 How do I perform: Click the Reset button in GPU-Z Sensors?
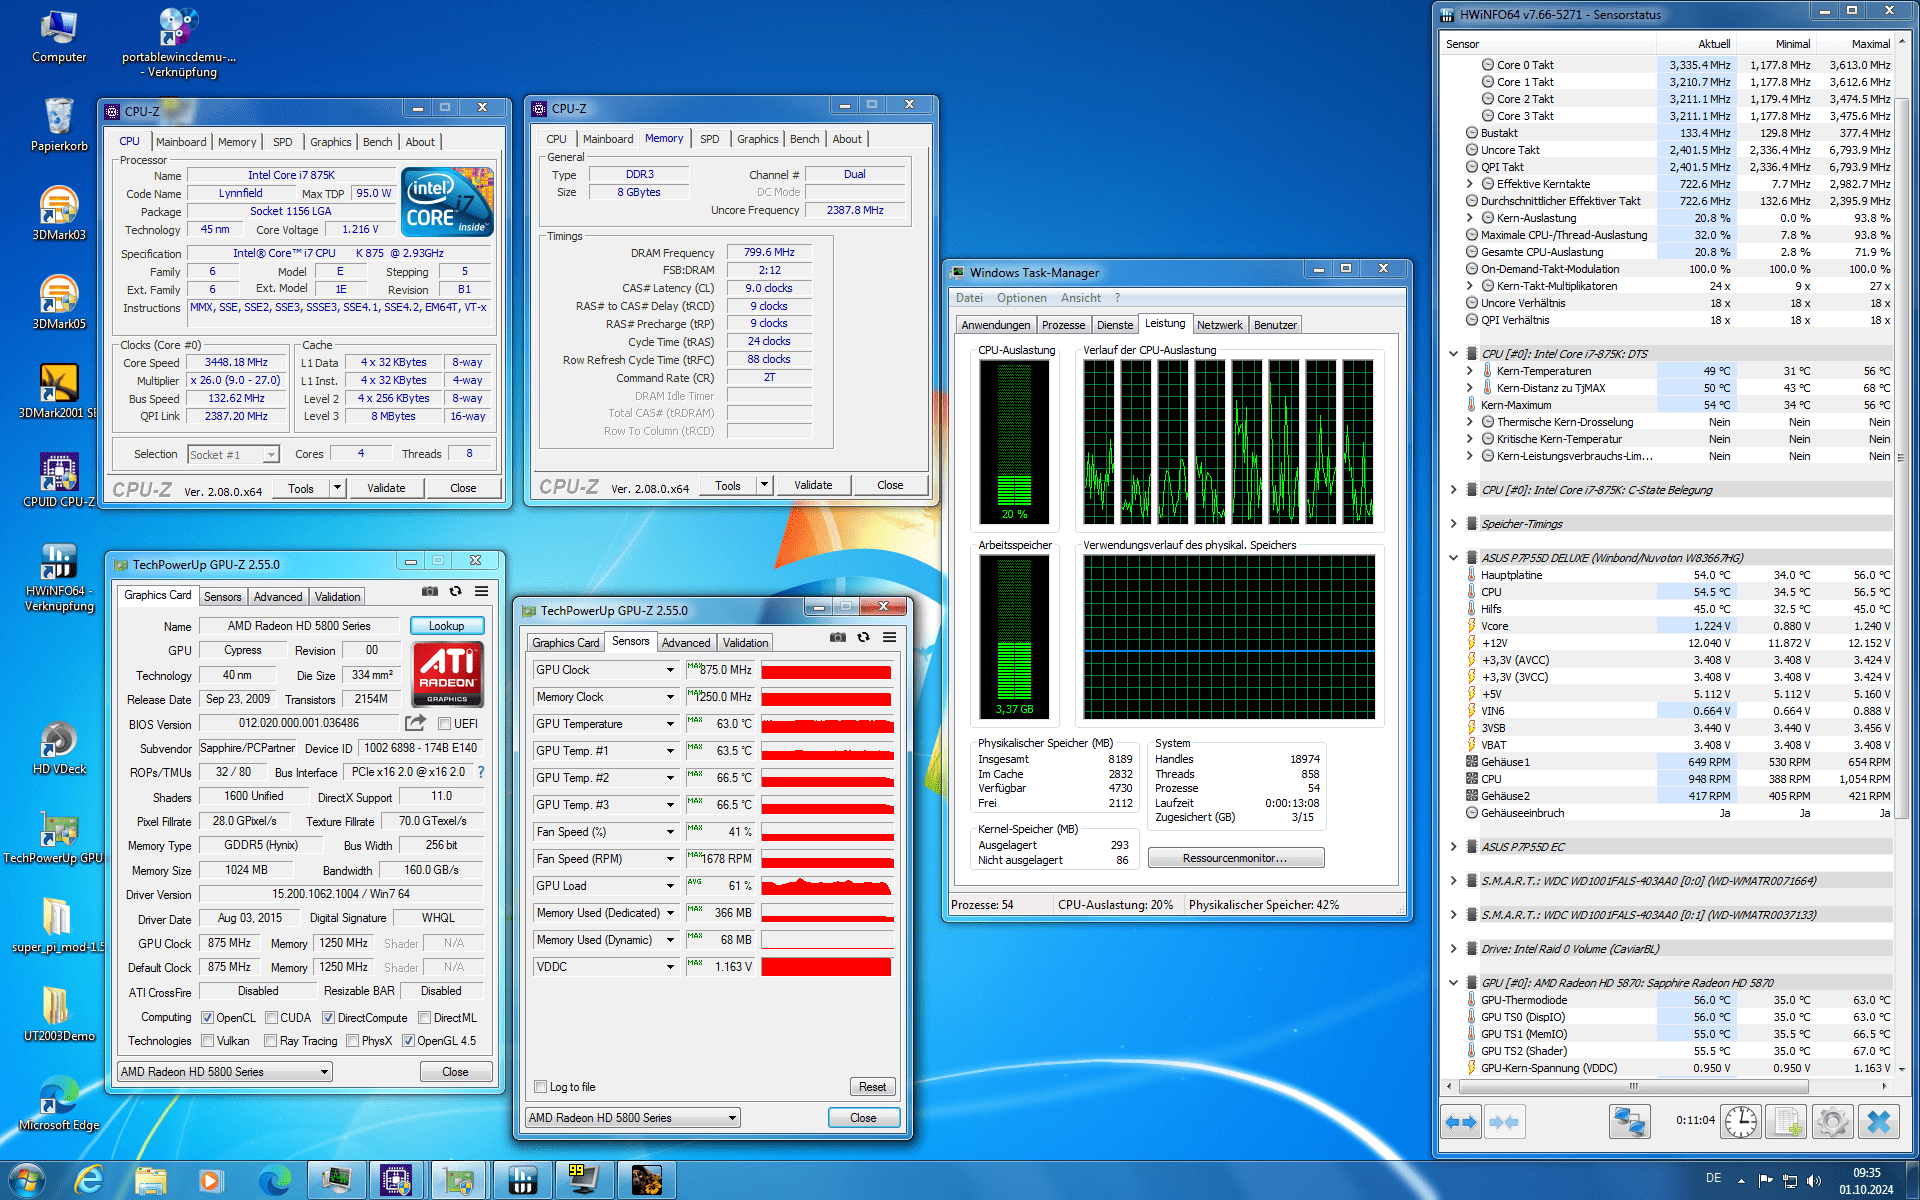(872, 1087)
